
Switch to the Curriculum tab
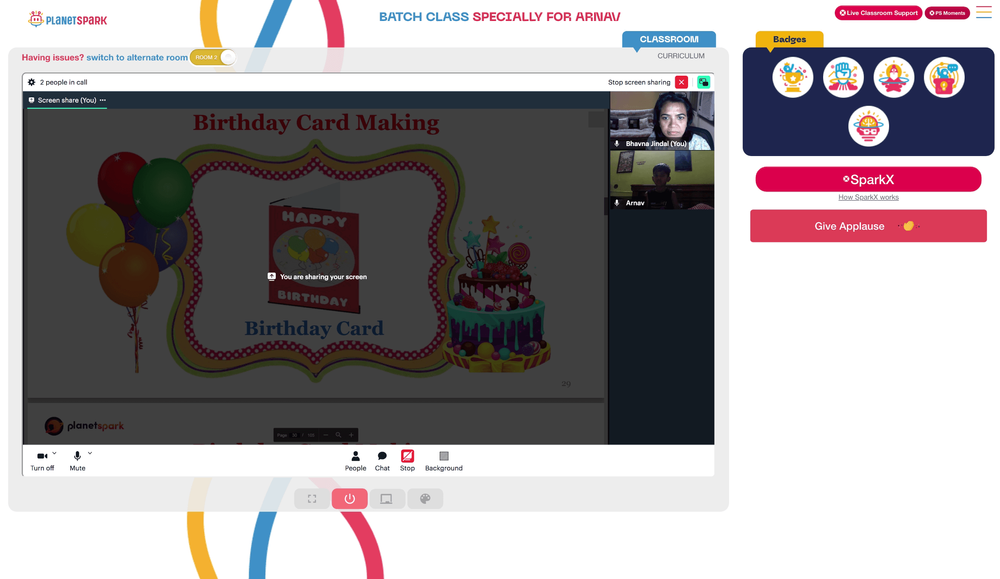click(x=681, y=56)
